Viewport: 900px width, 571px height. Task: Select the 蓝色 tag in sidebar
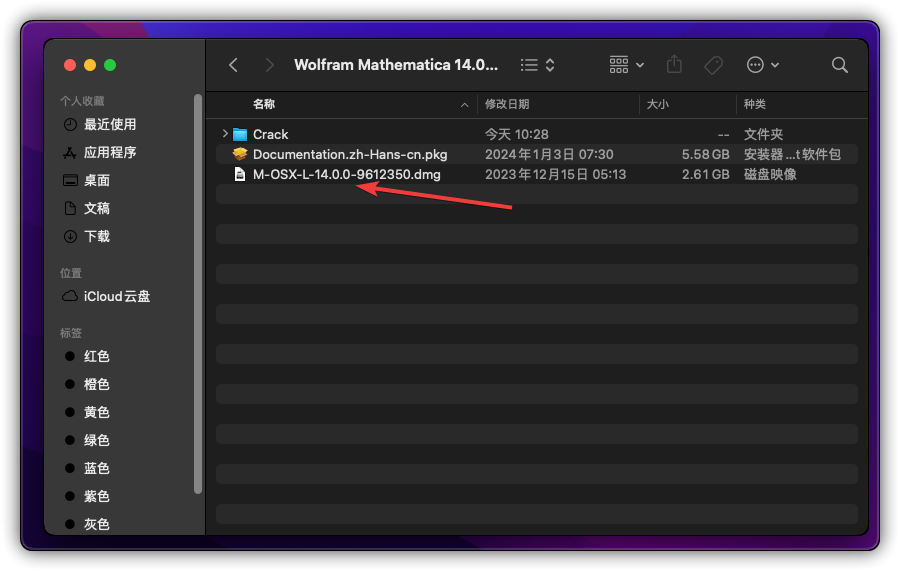point(96,468)
